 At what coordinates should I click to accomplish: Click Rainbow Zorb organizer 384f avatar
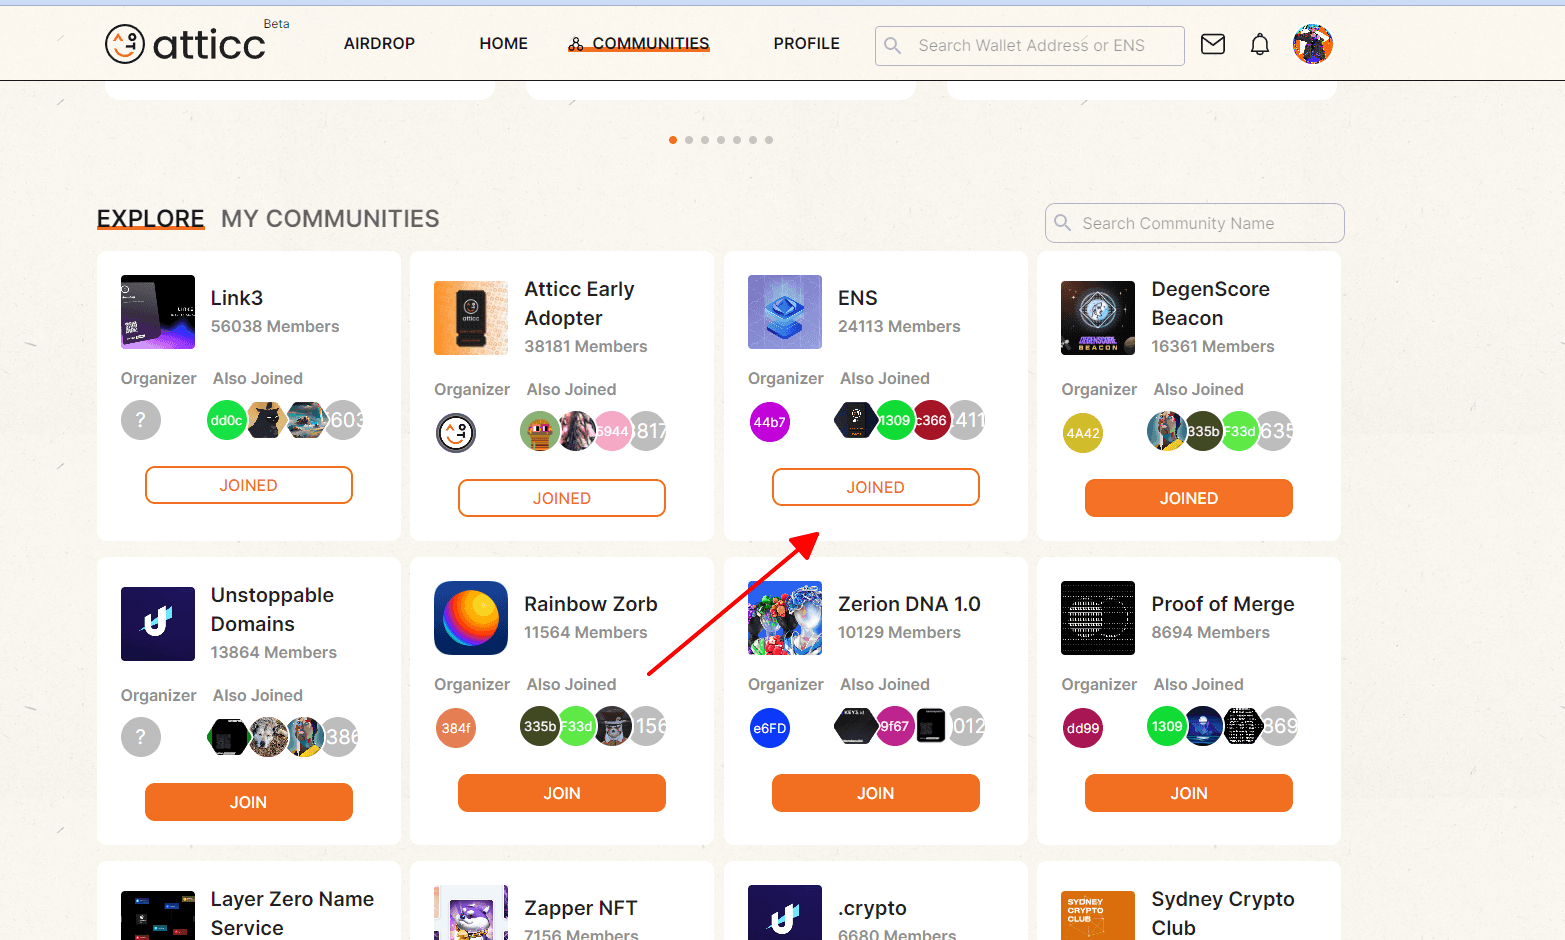click(456, 728)
